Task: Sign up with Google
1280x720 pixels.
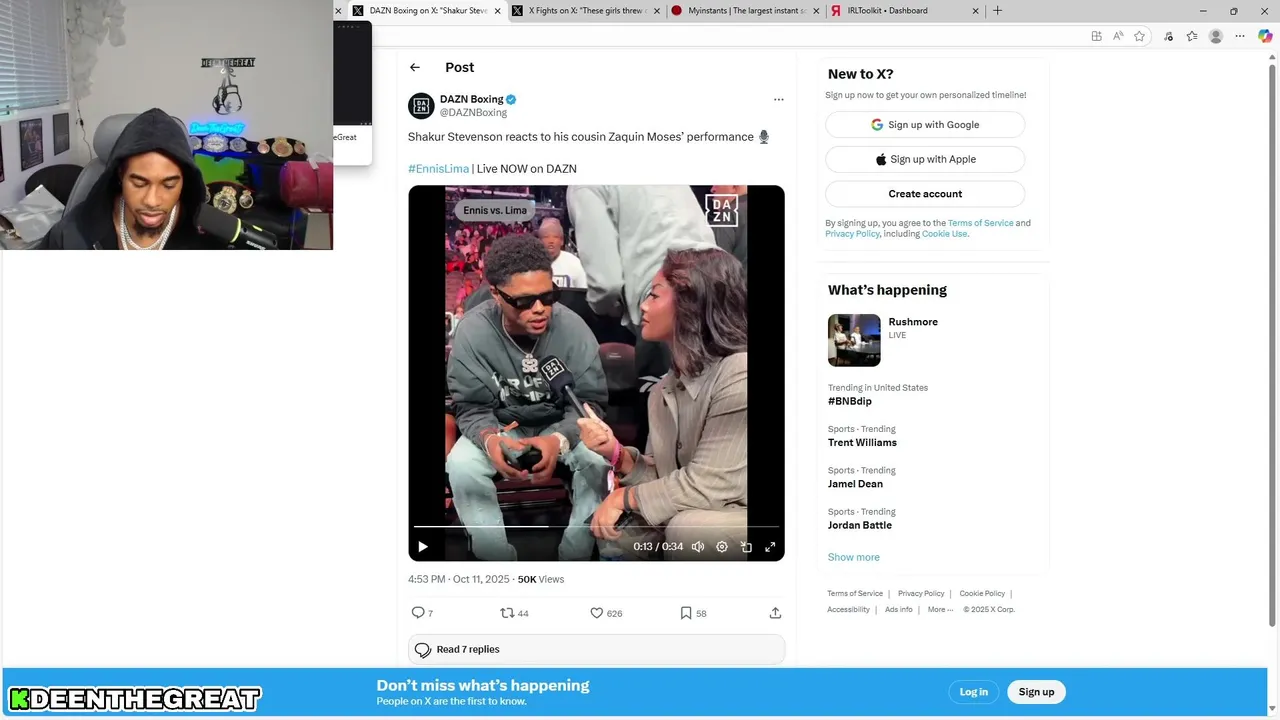Action: pos(925,125)
